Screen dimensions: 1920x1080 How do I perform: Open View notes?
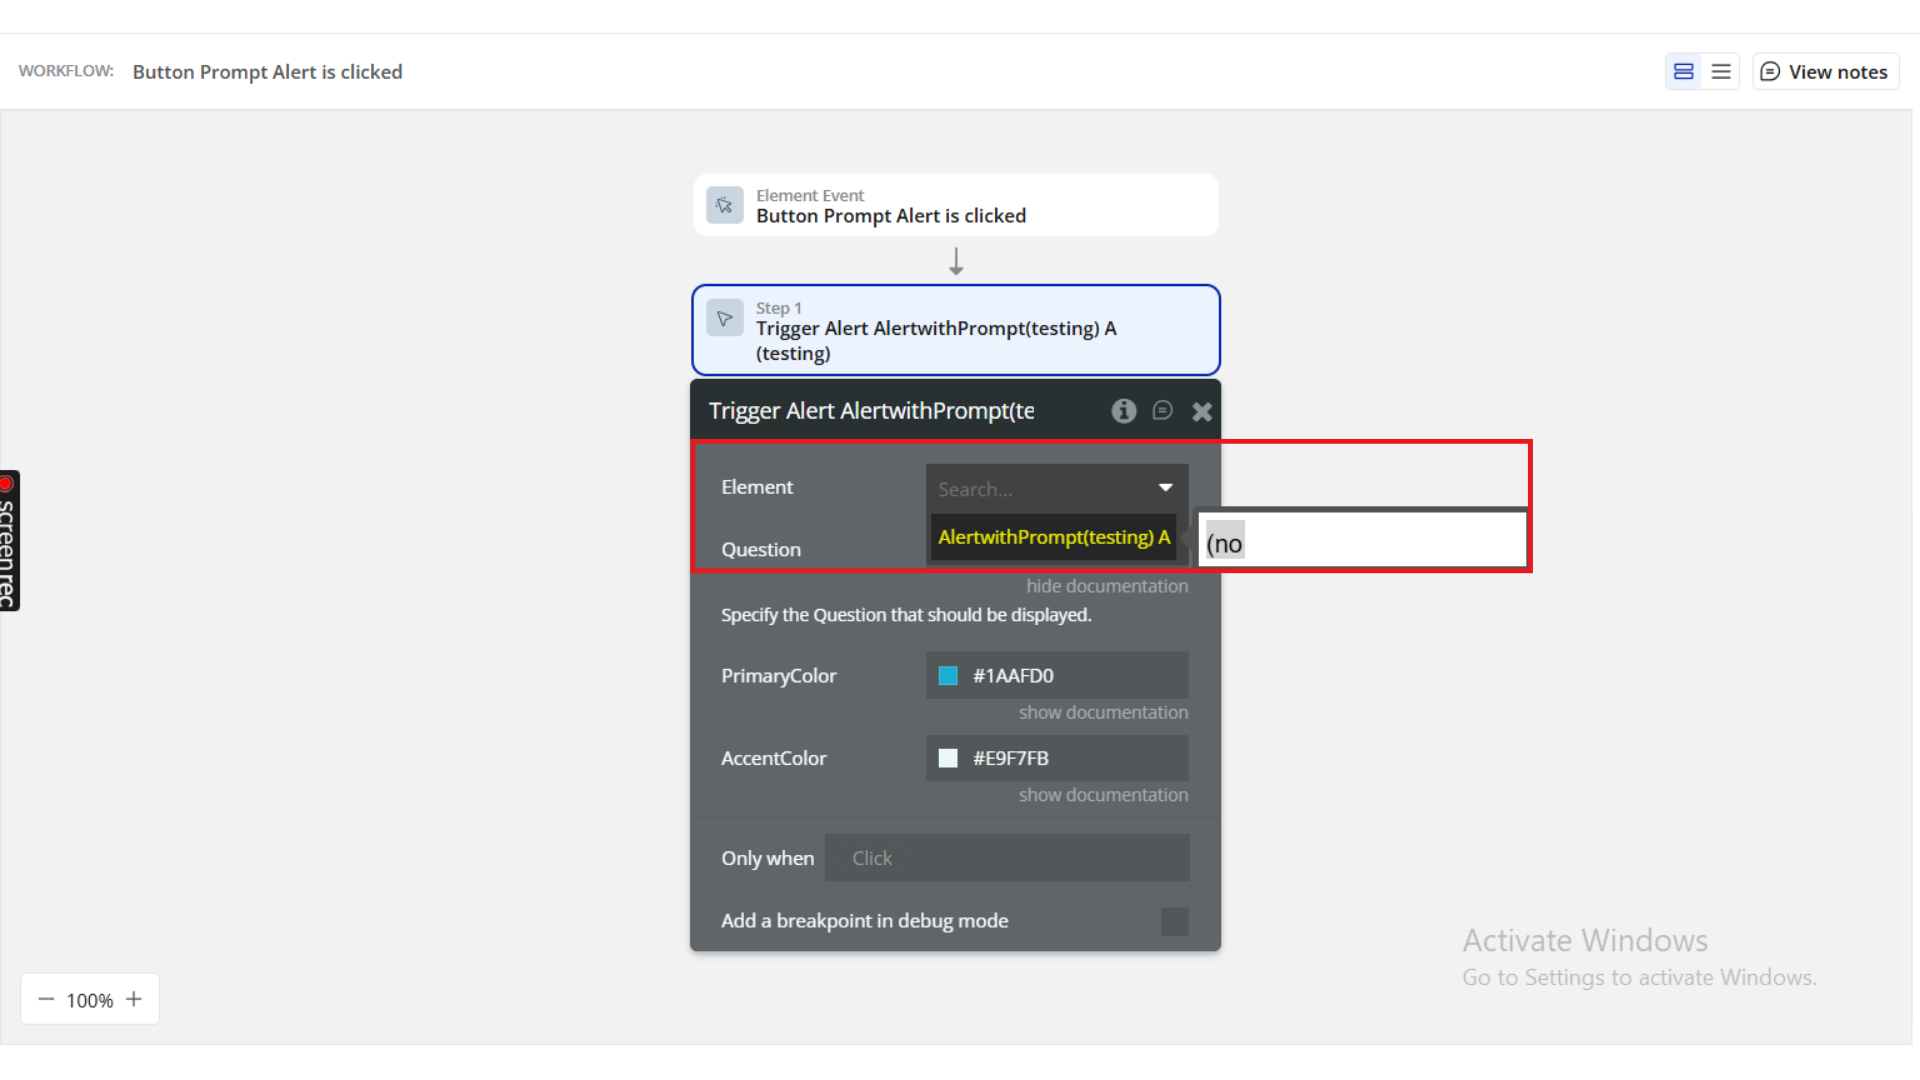[x=1825, y=72]
